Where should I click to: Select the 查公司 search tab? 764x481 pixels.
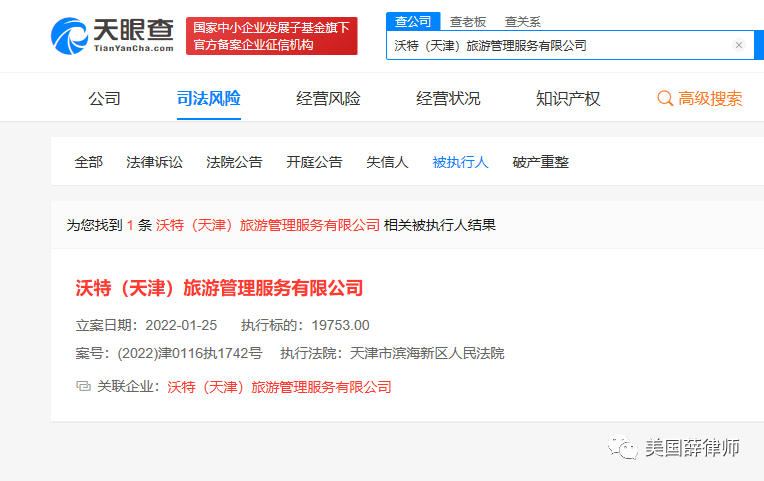[413, 21]
